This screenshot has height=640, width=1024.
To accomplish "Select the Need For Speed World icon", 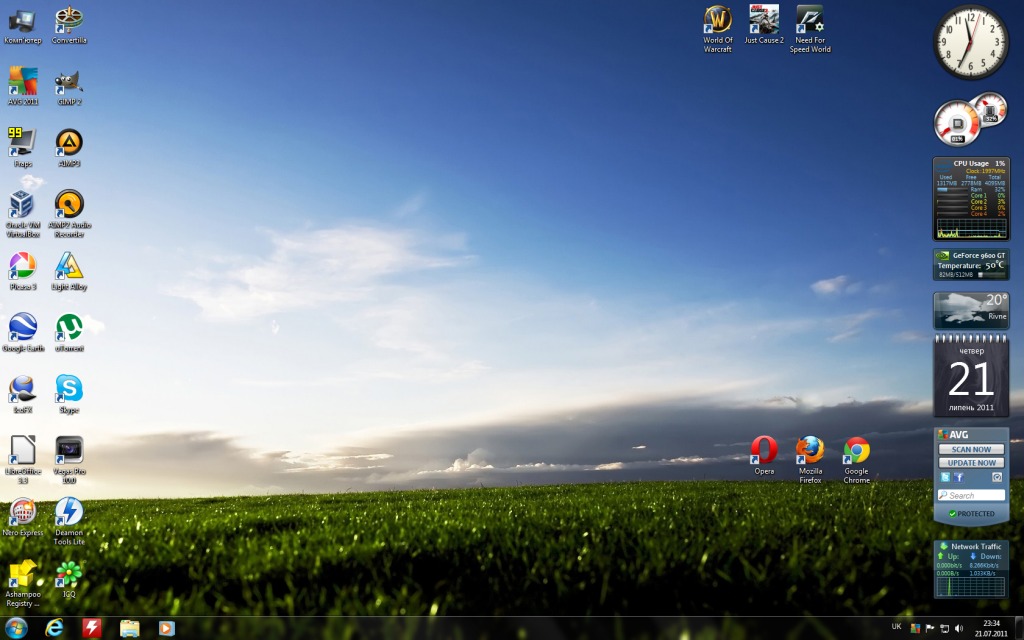I will (x=810, y=29).
